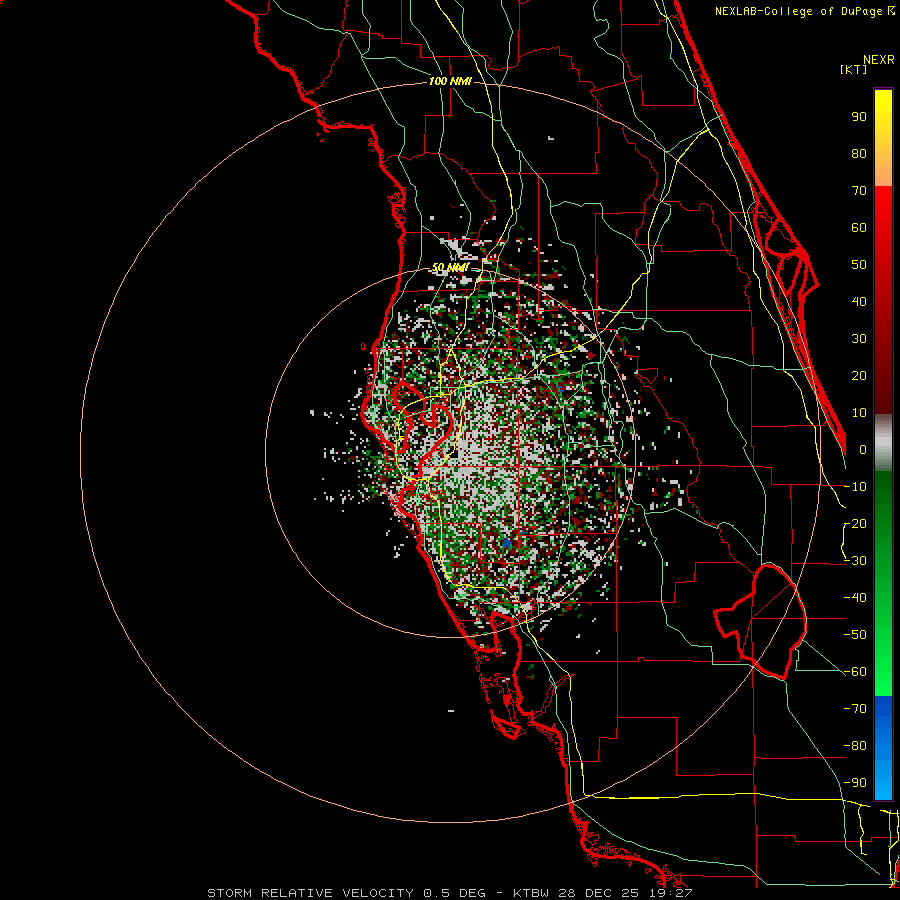
Task: Click the -50 value on the scale
Action: (855, 635)
